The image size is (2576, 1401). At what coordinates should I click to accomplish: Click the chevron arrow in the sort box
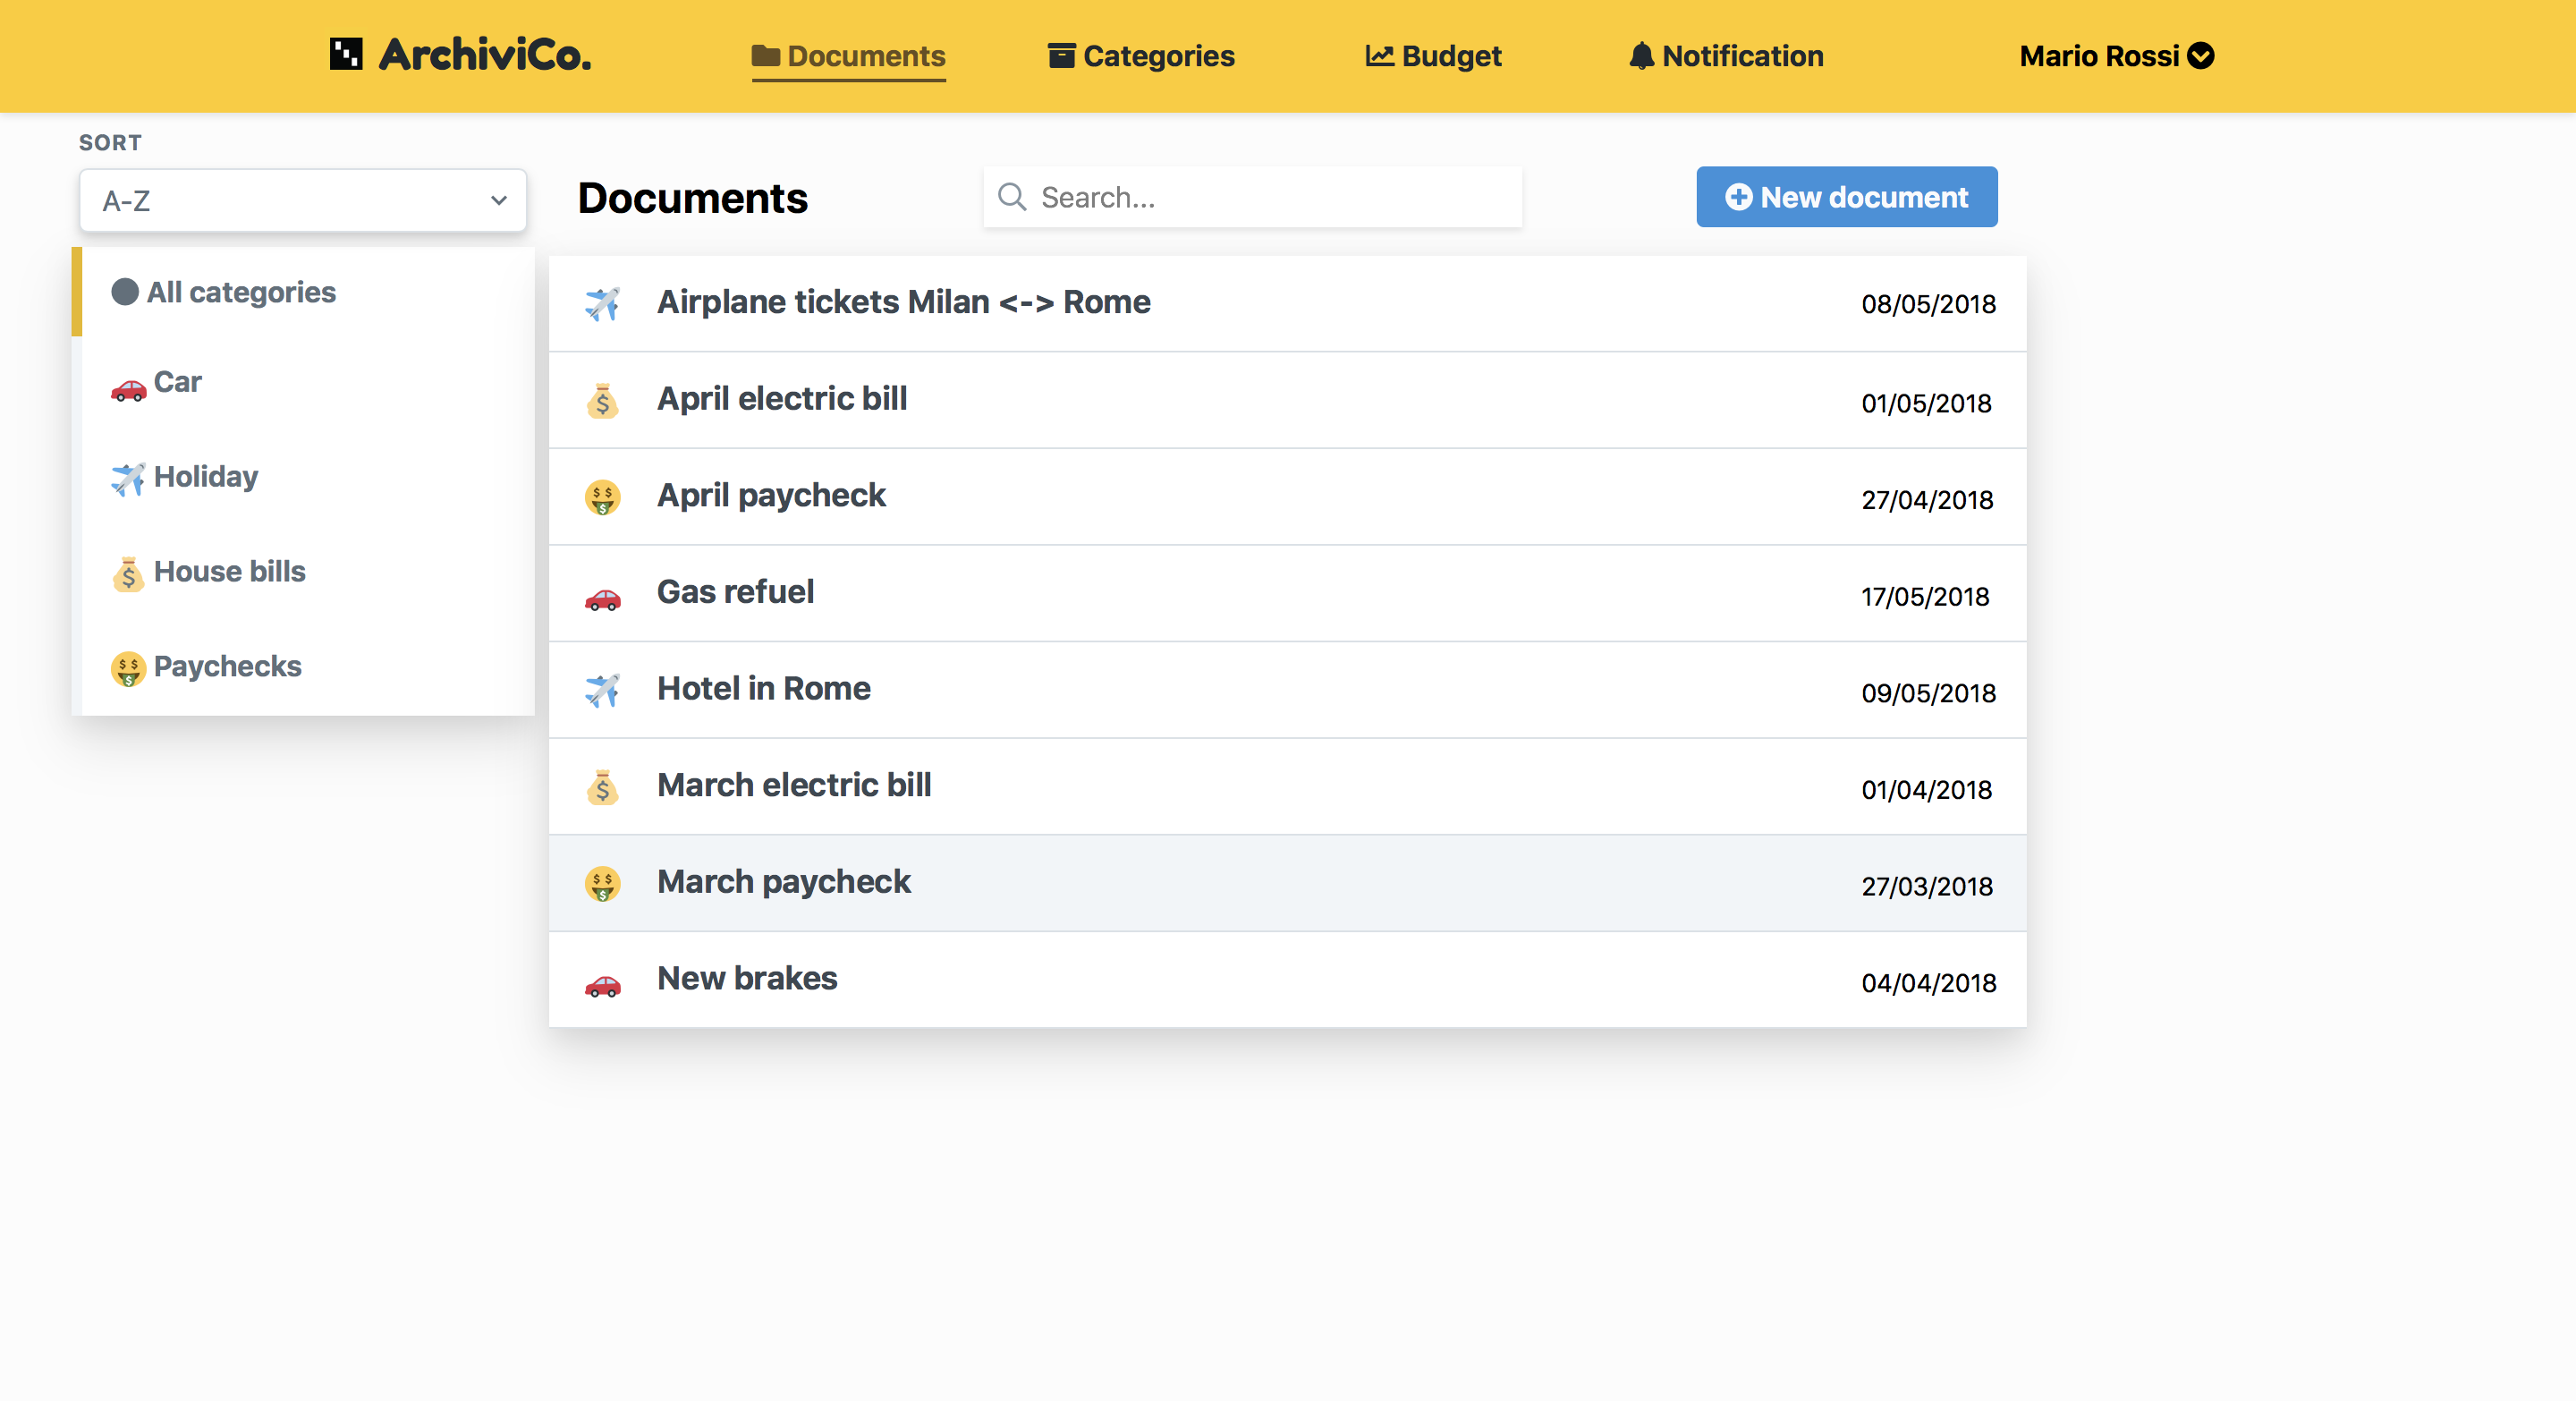(x=498, y=201)
